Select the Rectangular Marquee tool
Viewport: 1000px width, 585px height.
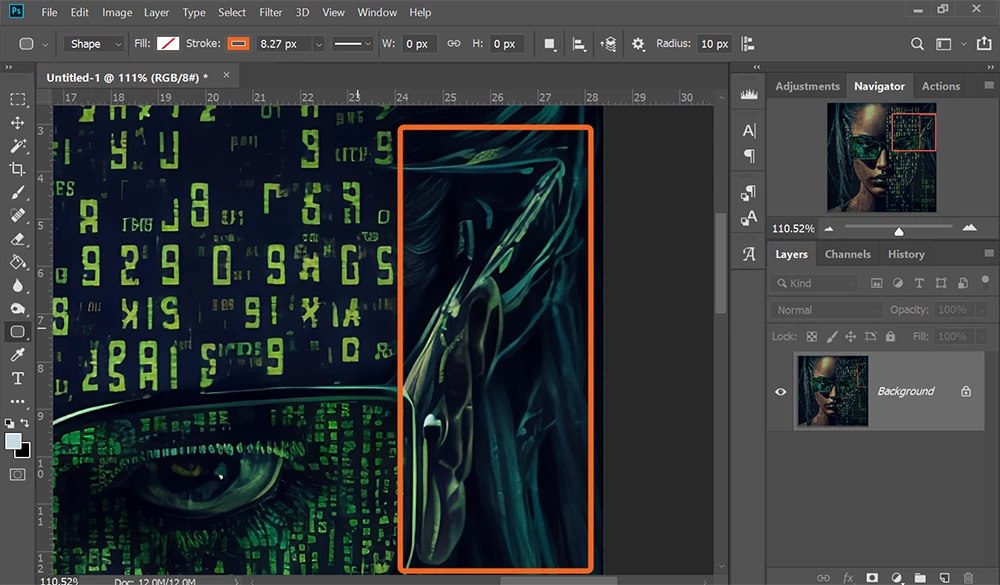(18, 99)
